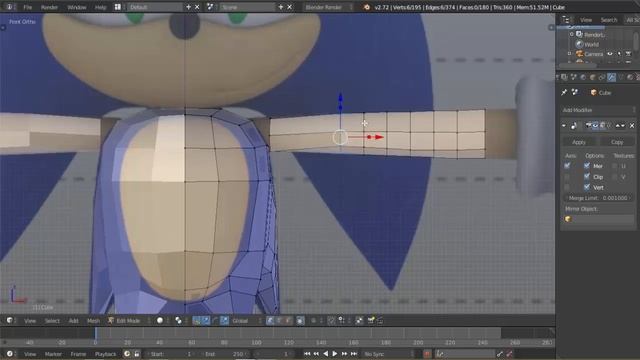Enable the rotate manipulator icon
The image size is (640, 360).
coord(215,320)
